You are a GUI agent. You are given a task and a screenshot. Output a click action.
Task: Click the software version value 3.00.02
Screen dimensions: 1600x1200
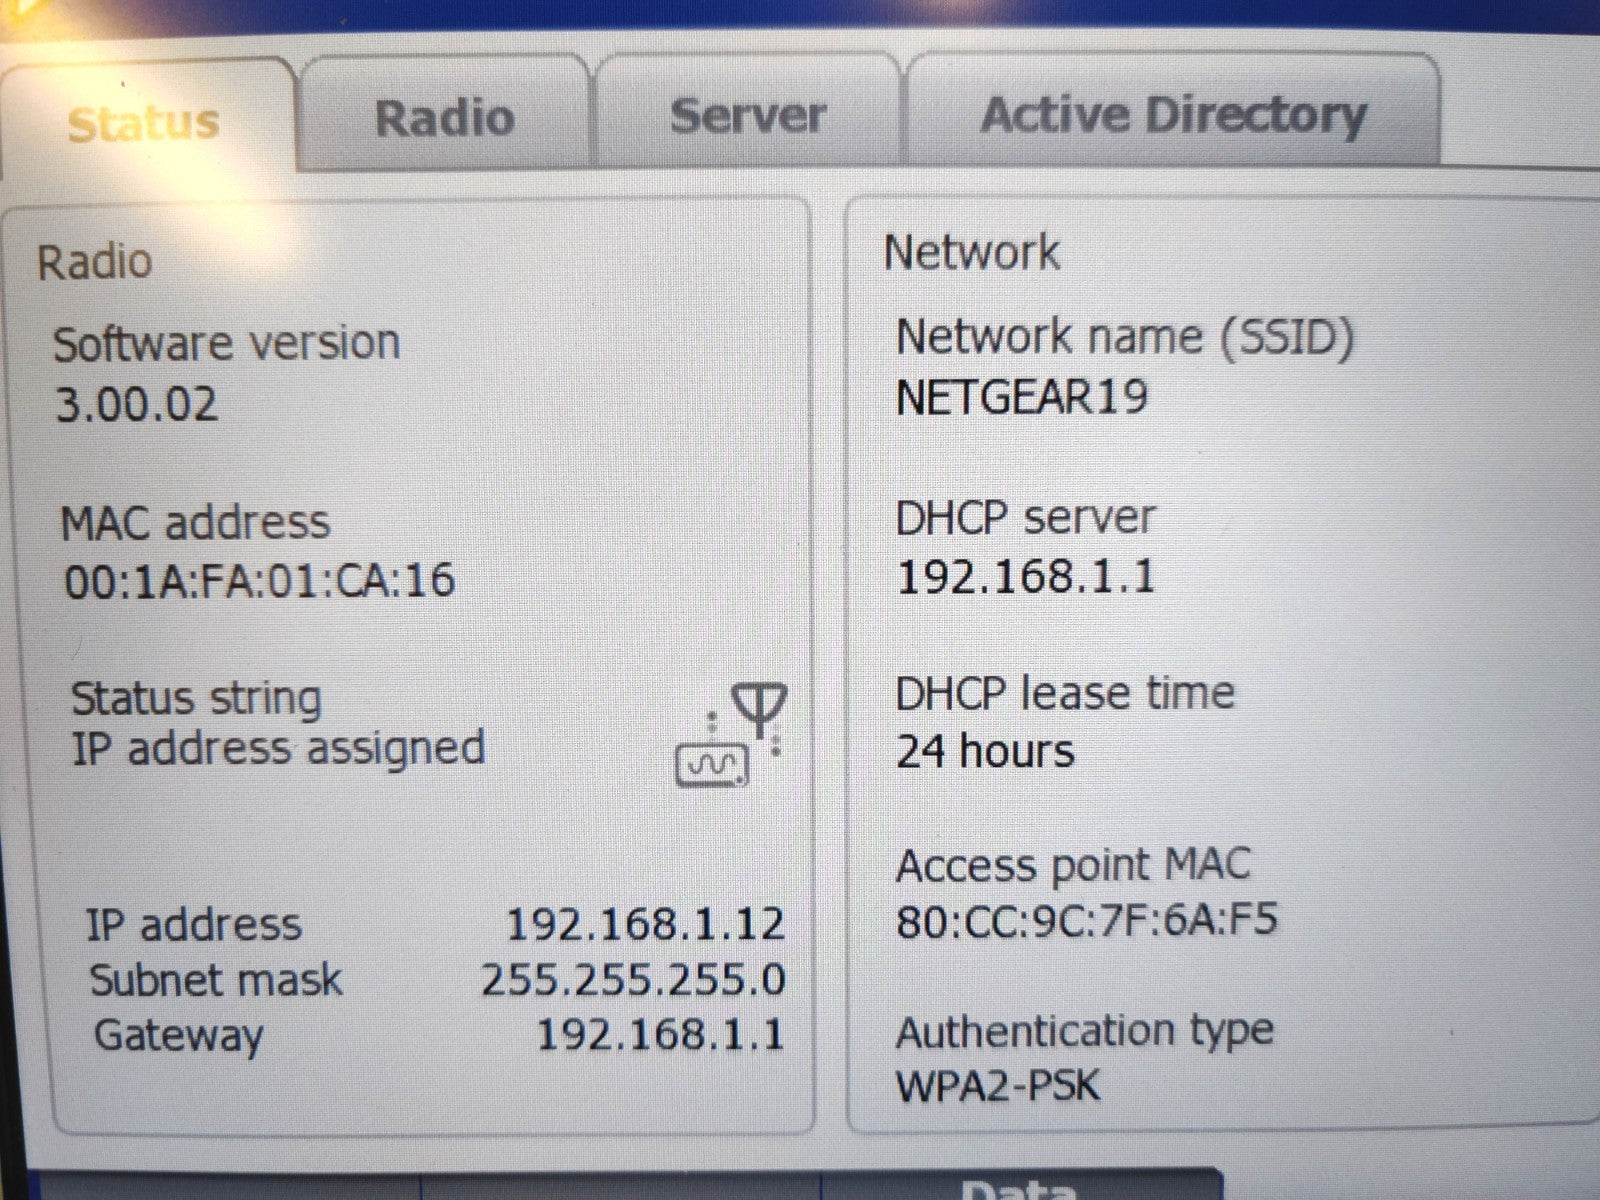136,404
